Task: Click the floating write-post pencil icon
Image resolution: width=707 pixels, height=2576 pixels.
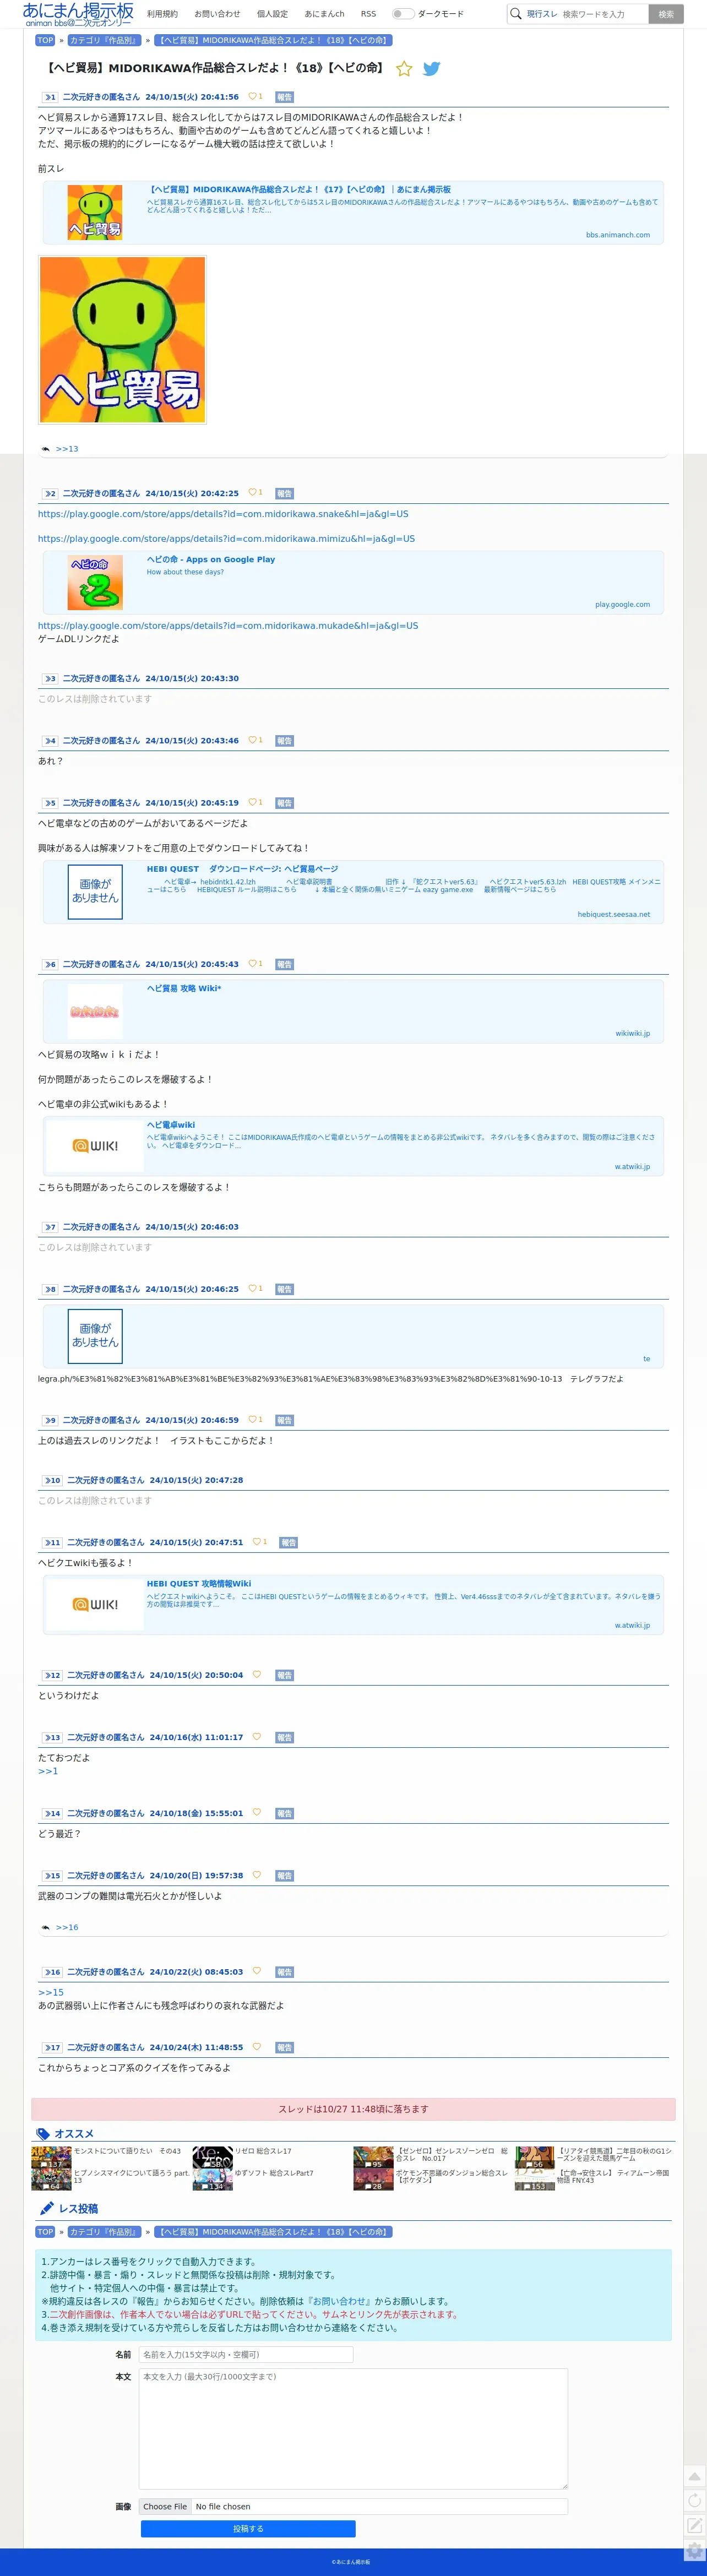Action: pos(694,2526)
